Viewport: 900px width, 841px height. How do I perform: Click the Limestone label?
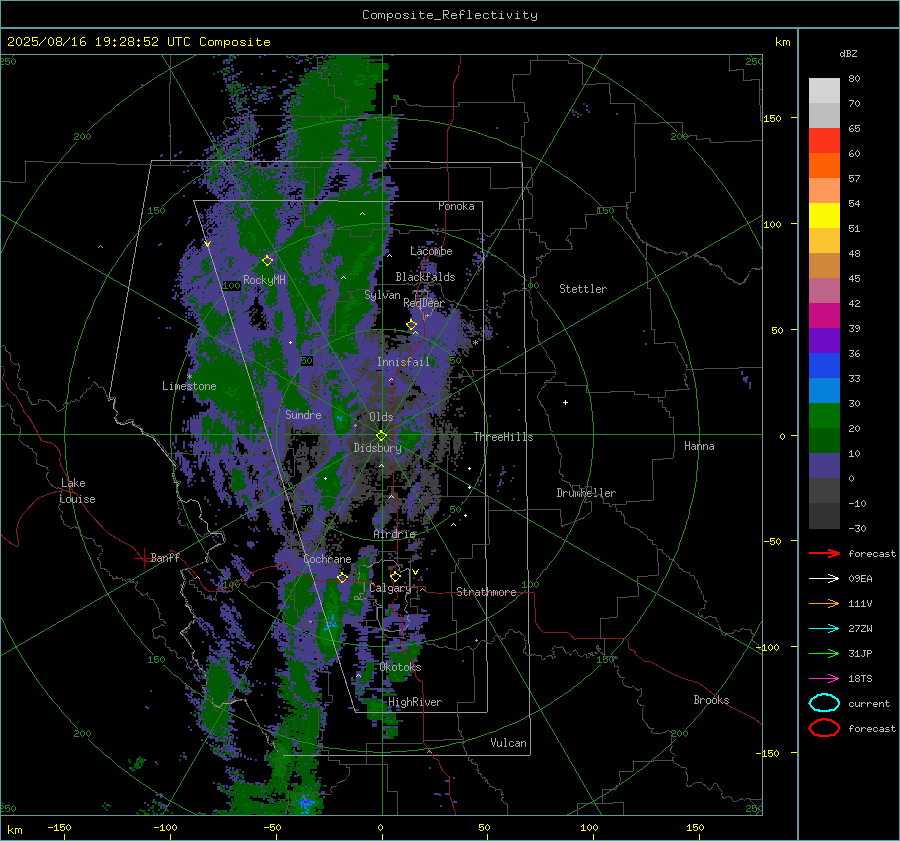coord(189,386)
